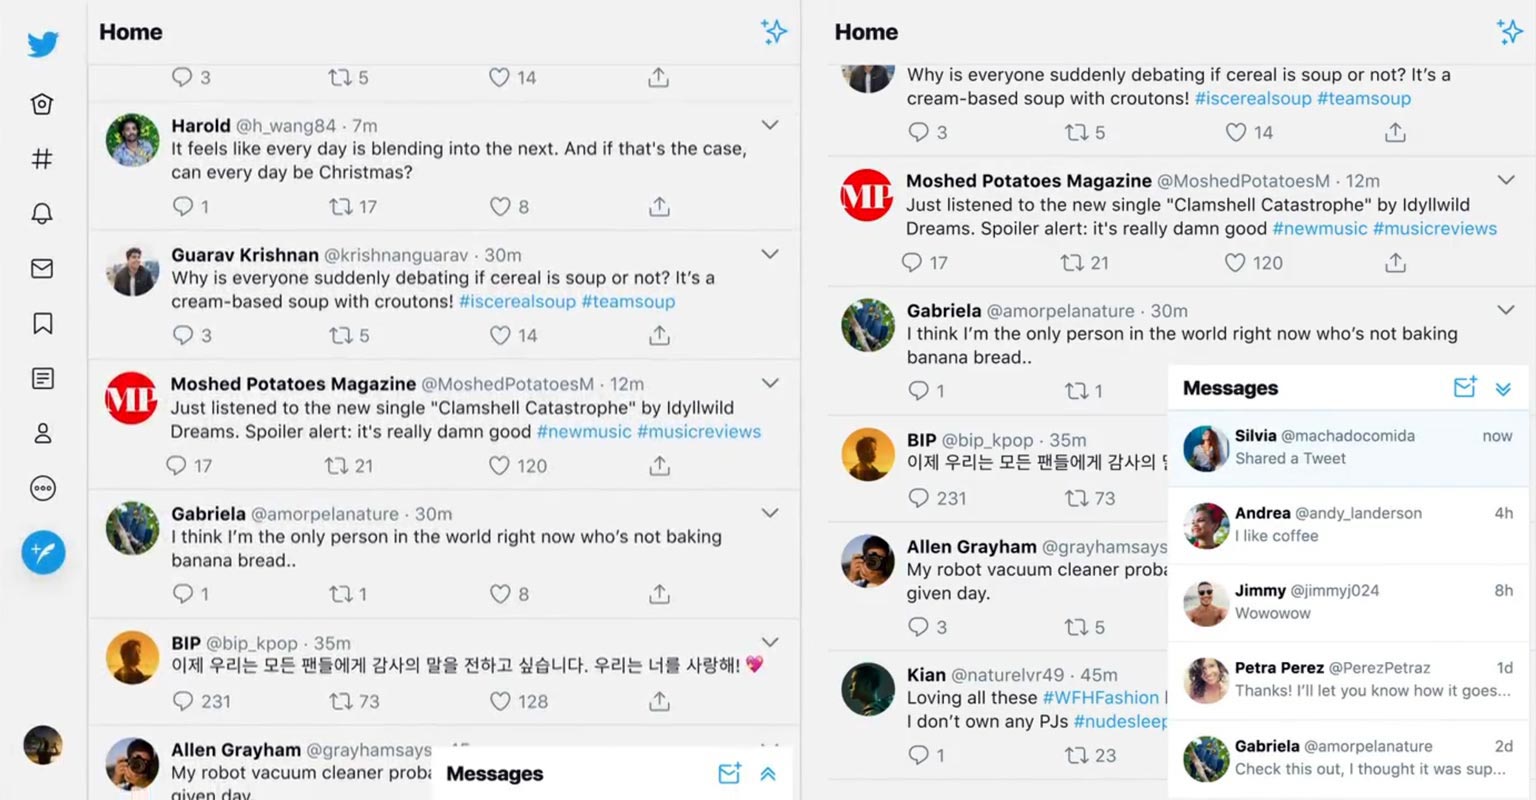Open the chevron menu on Harold's tweet
1536x800 pixels.
(770, 125)
